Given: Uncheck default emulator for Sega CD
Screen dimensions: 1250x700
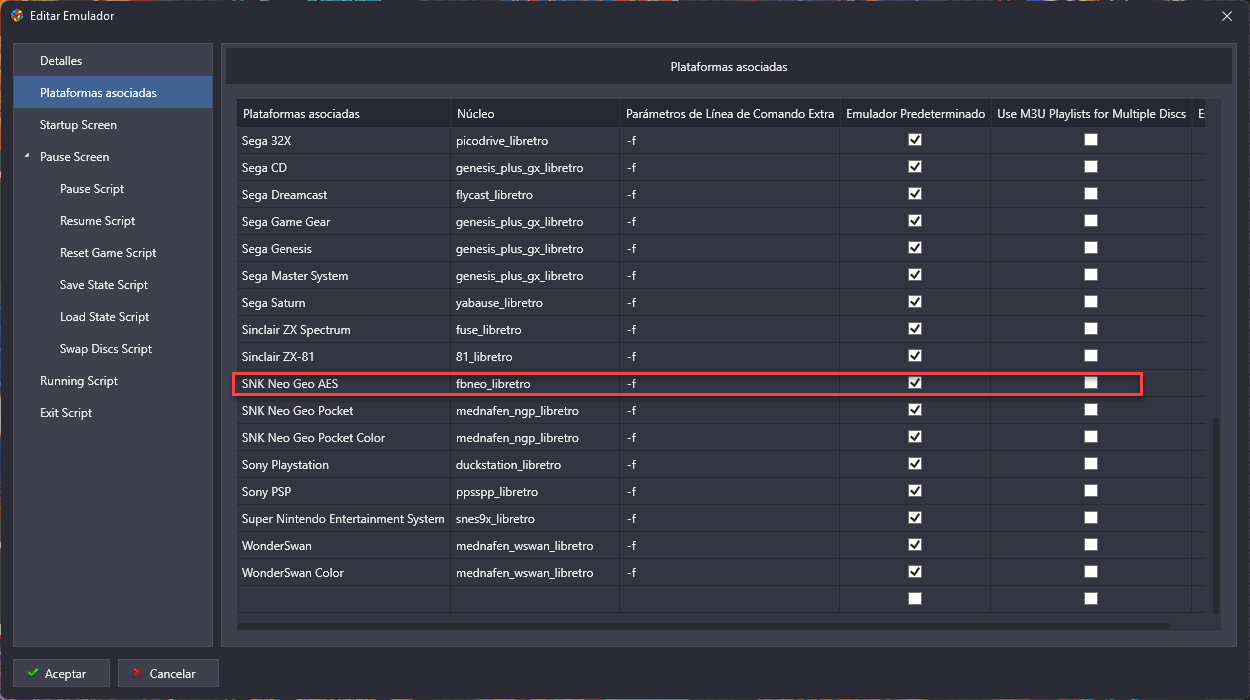Looking at the screenshot, I should (915, 167).
